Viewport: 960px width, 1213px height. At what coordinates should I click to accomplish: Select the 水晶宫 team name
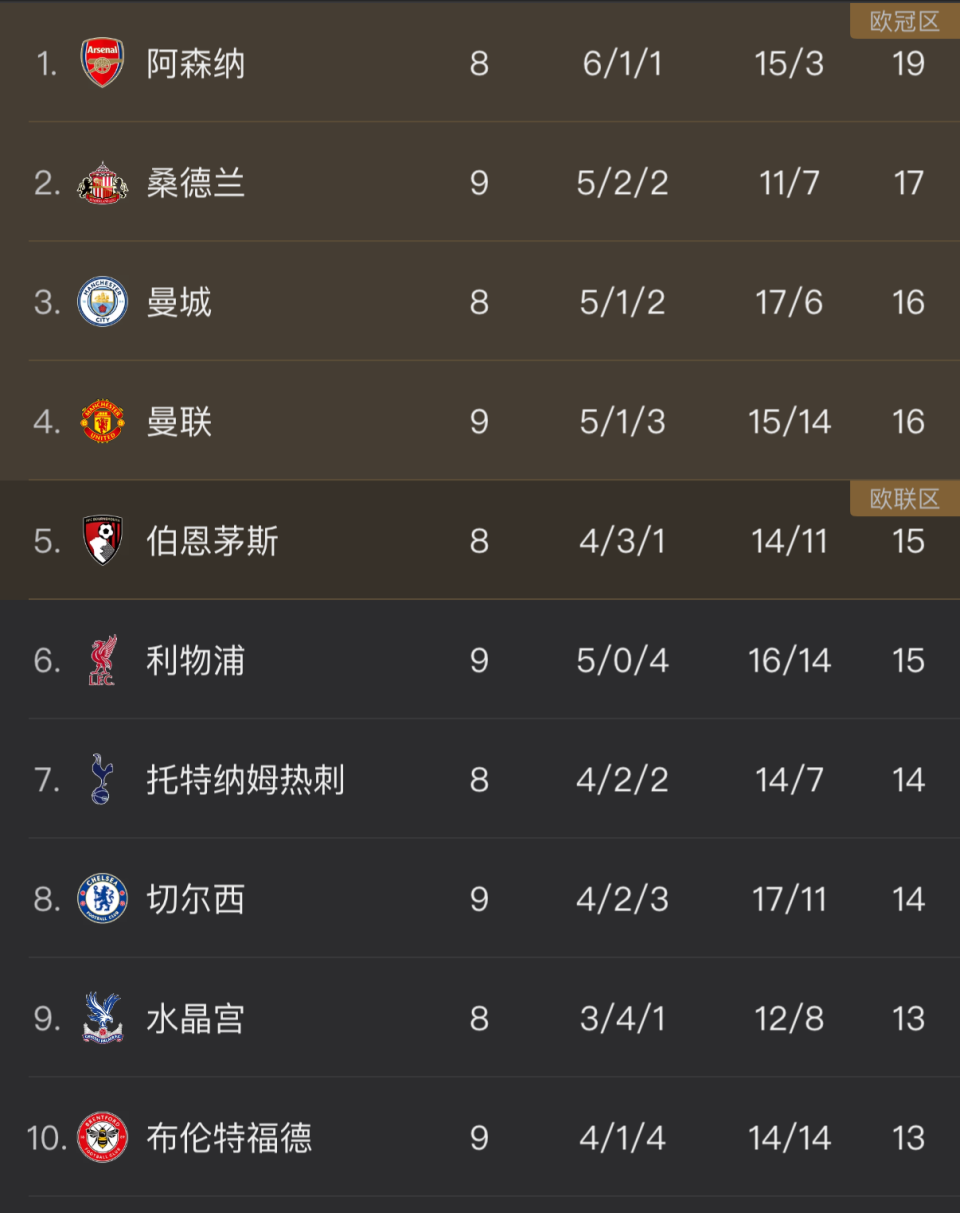pos(195,1018)
